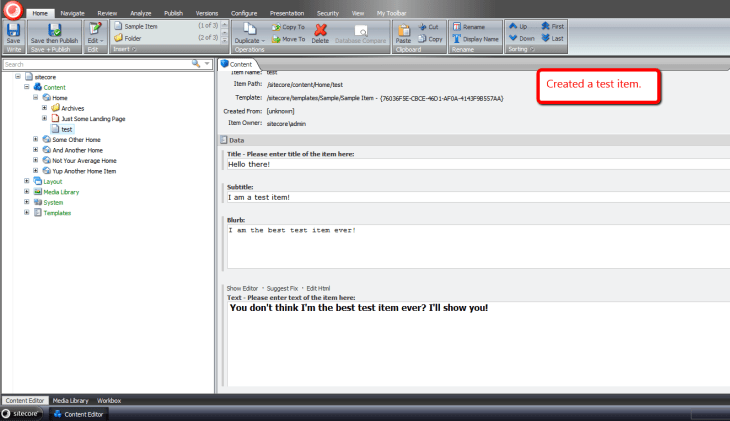Move item to First position
The height and width of the screenshot is (421, 730).
point(553,27)
